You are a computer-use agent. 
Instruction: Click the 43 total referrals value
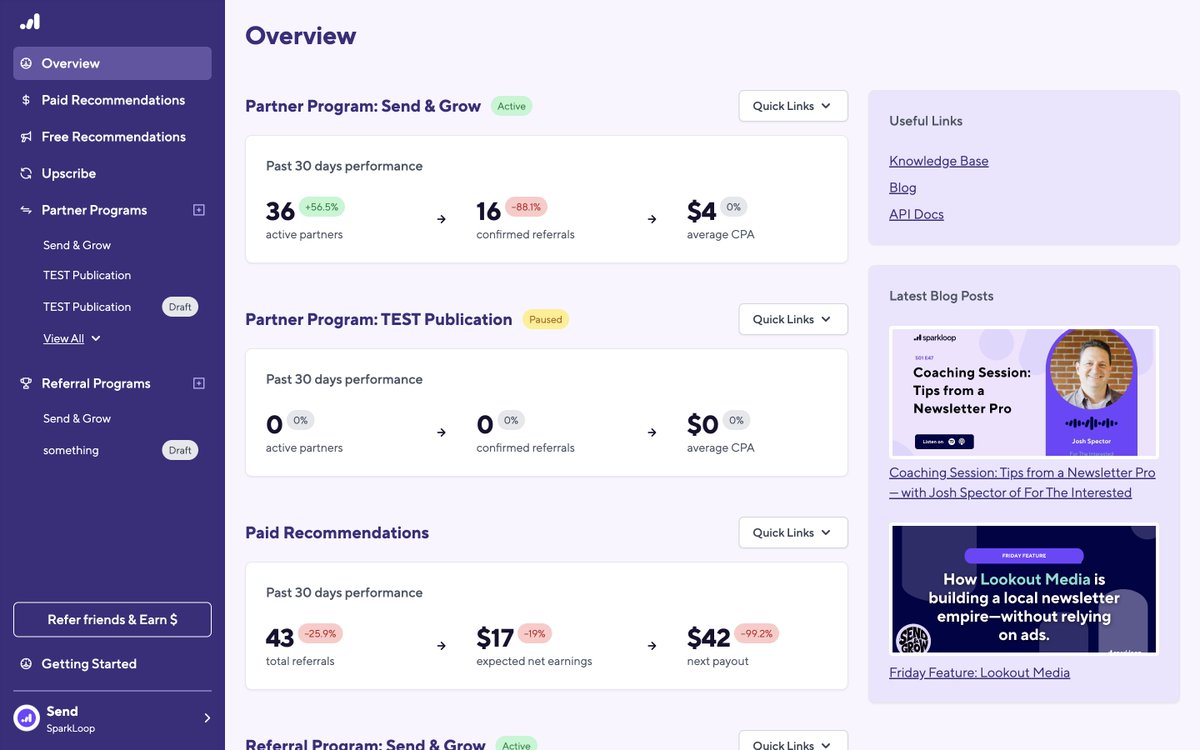(x=280, y=638)
